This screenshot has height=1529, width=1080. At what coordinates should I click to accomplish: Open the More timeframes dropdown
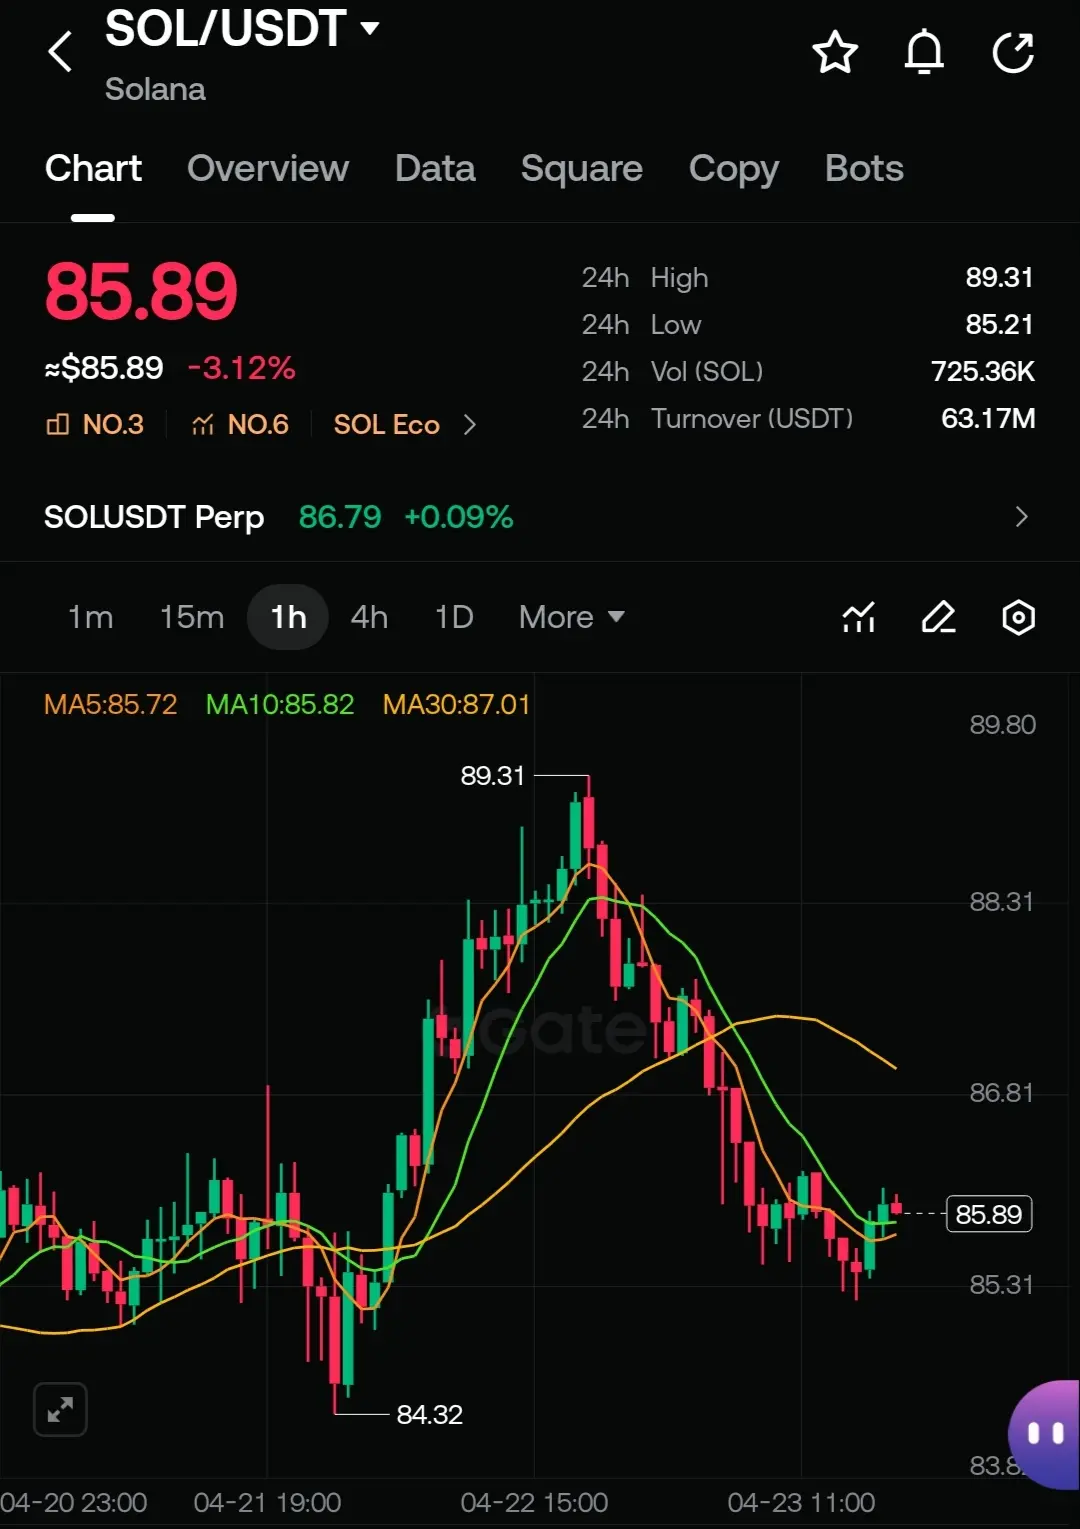572,617
